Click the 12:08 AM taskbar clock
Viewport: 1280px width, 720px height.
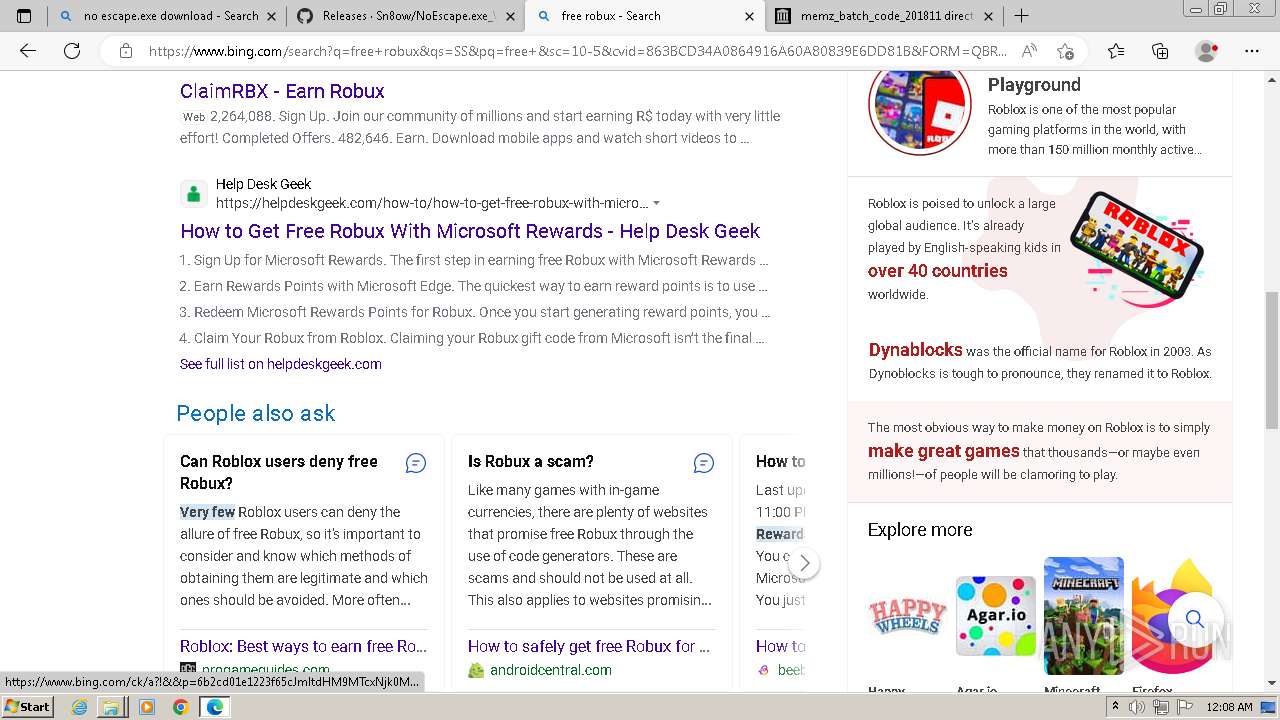1229,707
